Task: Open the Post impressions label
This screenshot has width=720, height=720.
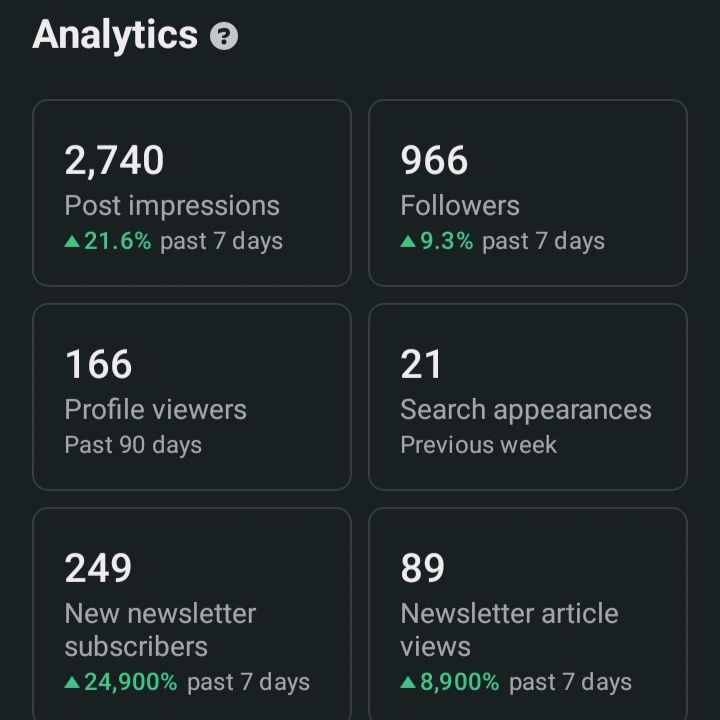Action: coord(172,206)
